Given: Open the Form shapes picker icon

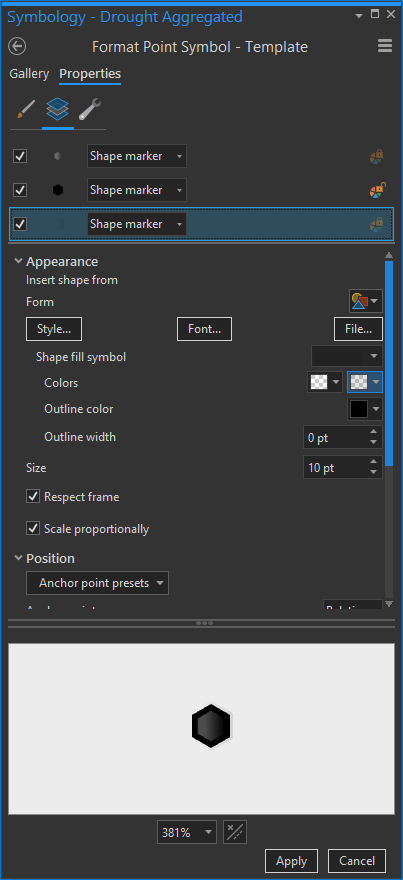Looking at the screenshot, I should coord(366,302).
